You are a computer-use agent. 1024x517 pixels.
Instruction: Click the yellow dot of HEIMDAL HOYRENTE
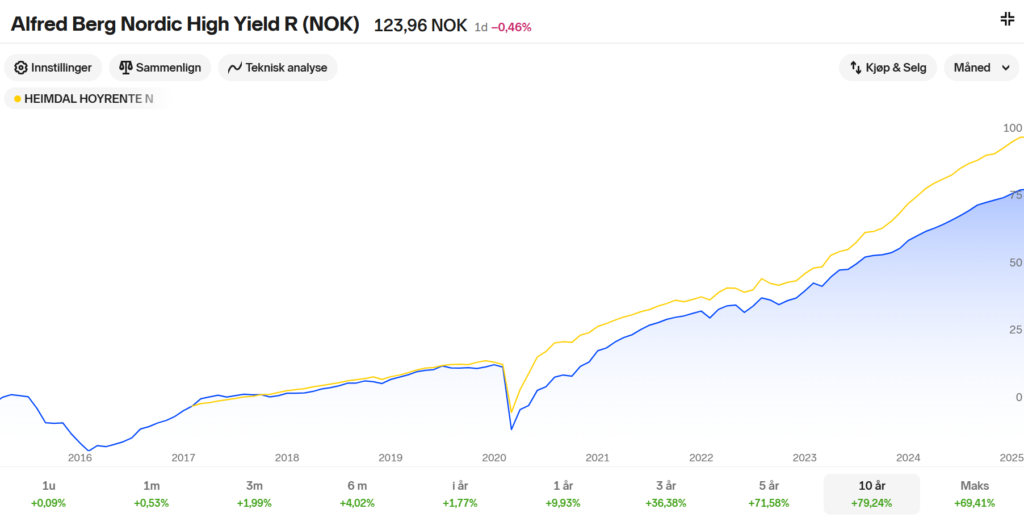click(17, 99)
